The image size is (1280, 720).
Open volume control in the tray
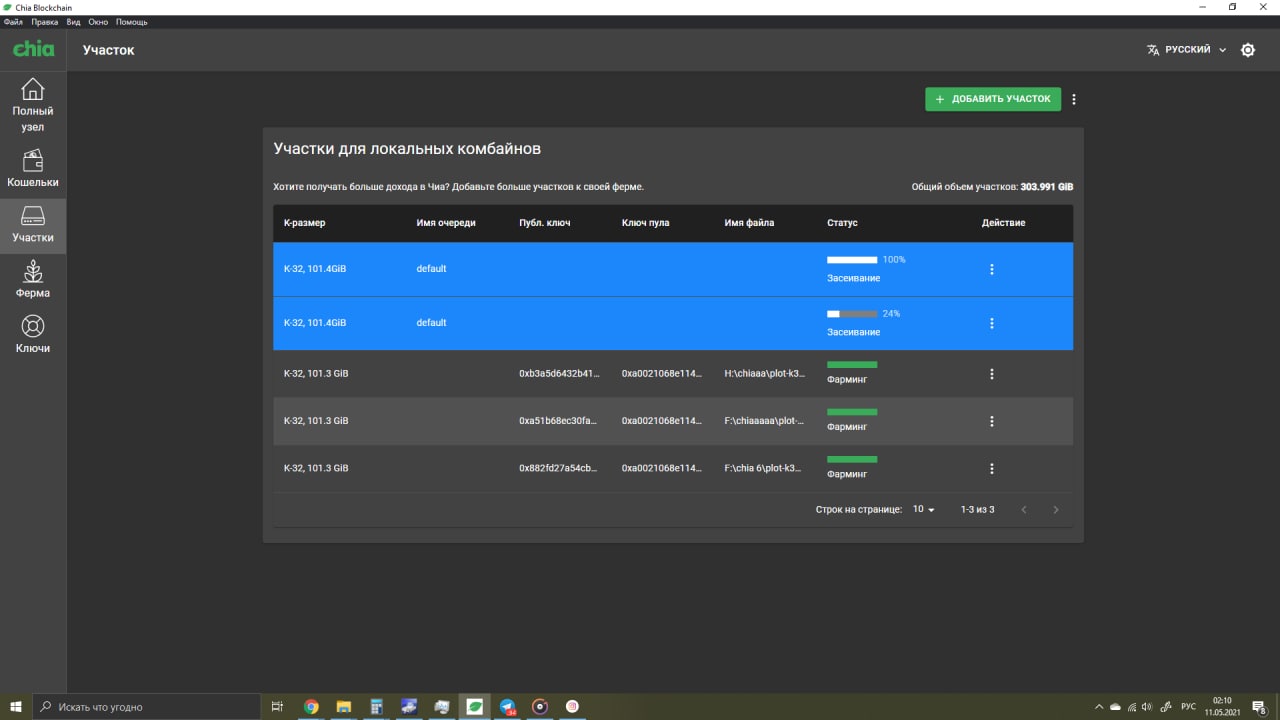pos(1146,707)
